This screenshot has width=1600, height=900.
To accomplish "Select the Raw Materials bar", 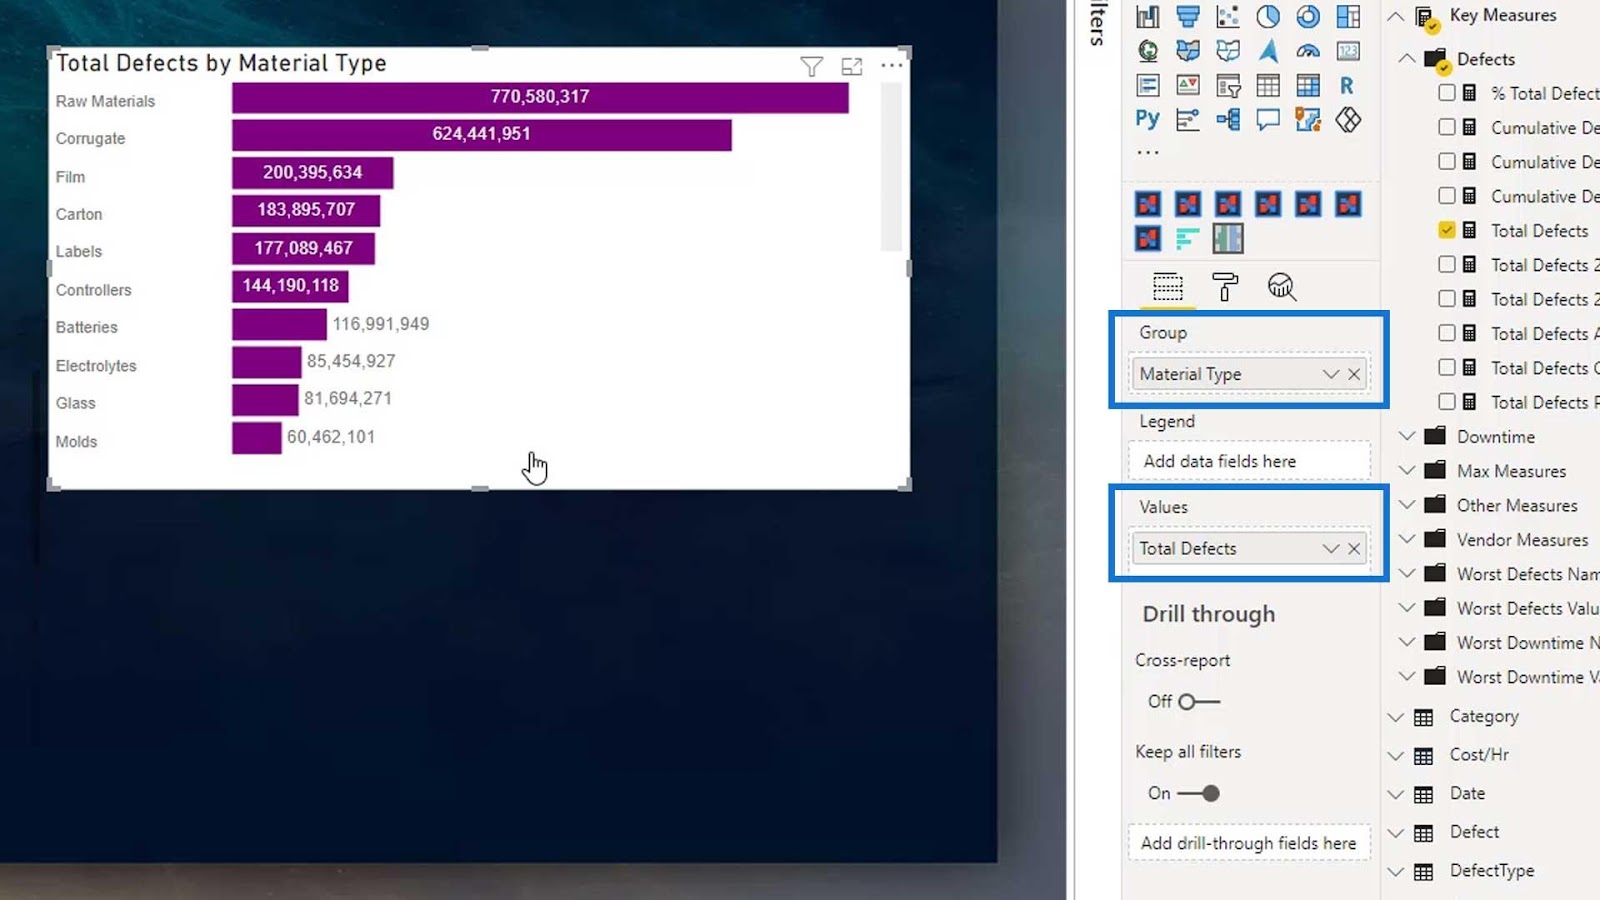I will point(540,97).
